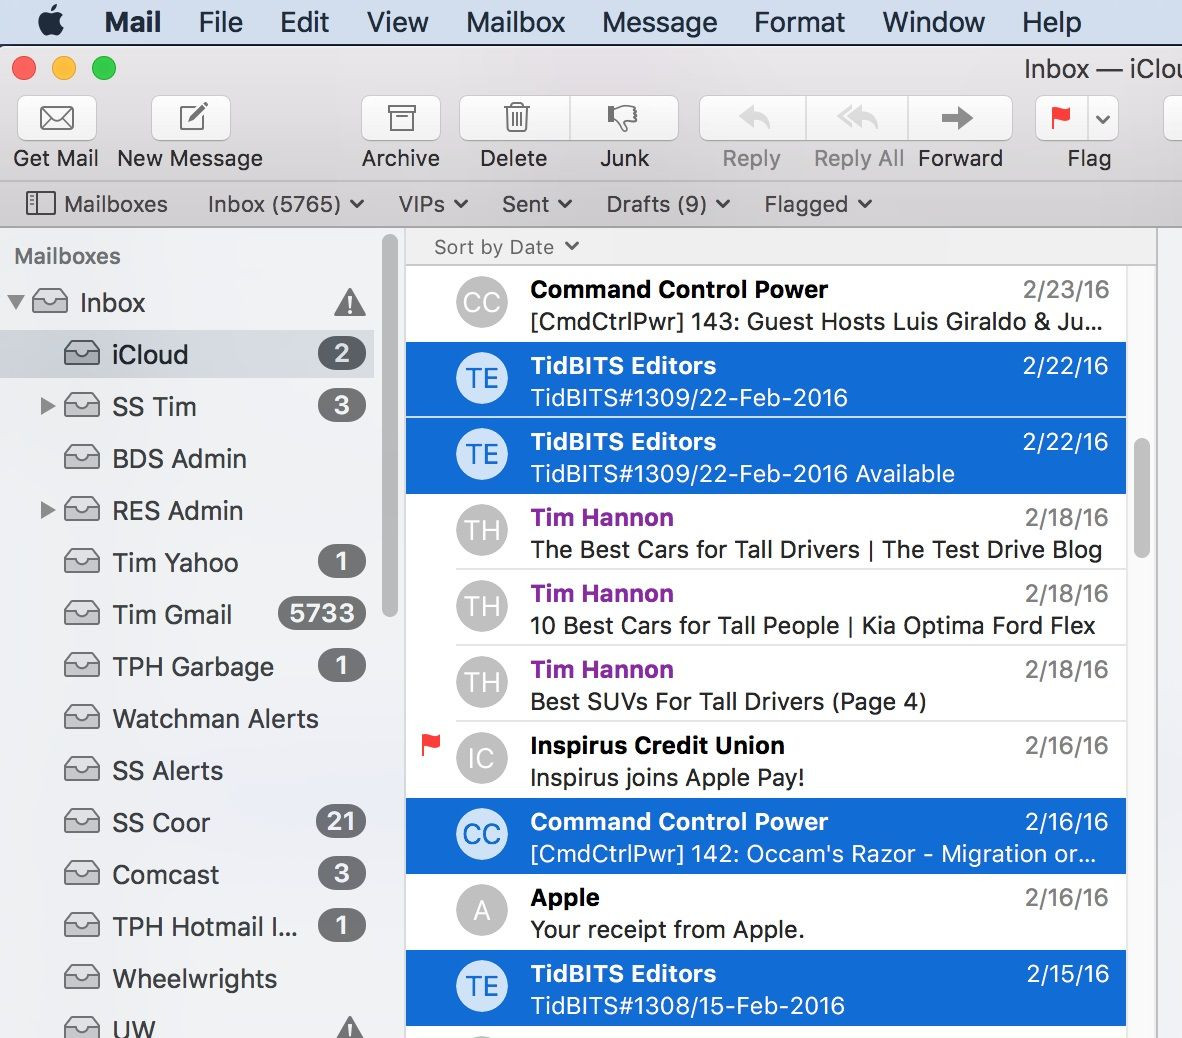
Task: Mark selected messages as Junk
Action: point(623,118)
